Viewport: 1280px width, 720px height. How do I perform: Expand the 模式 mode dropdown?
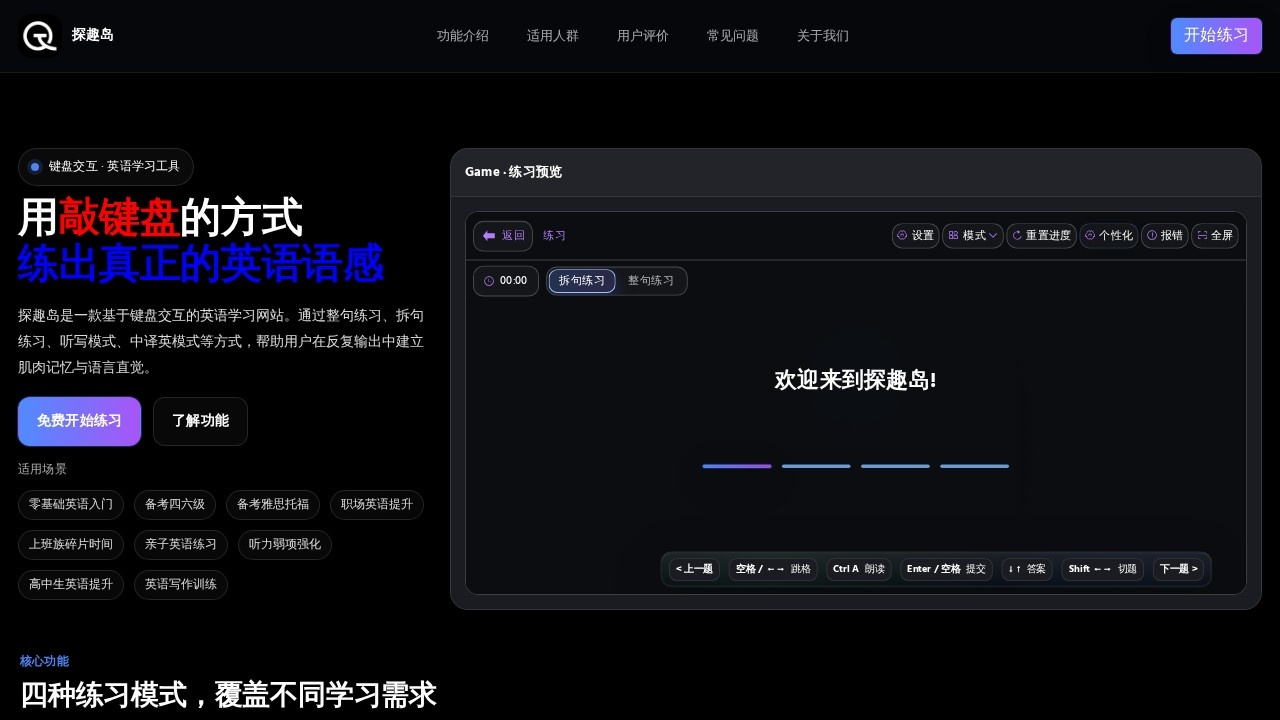point(973,236)
